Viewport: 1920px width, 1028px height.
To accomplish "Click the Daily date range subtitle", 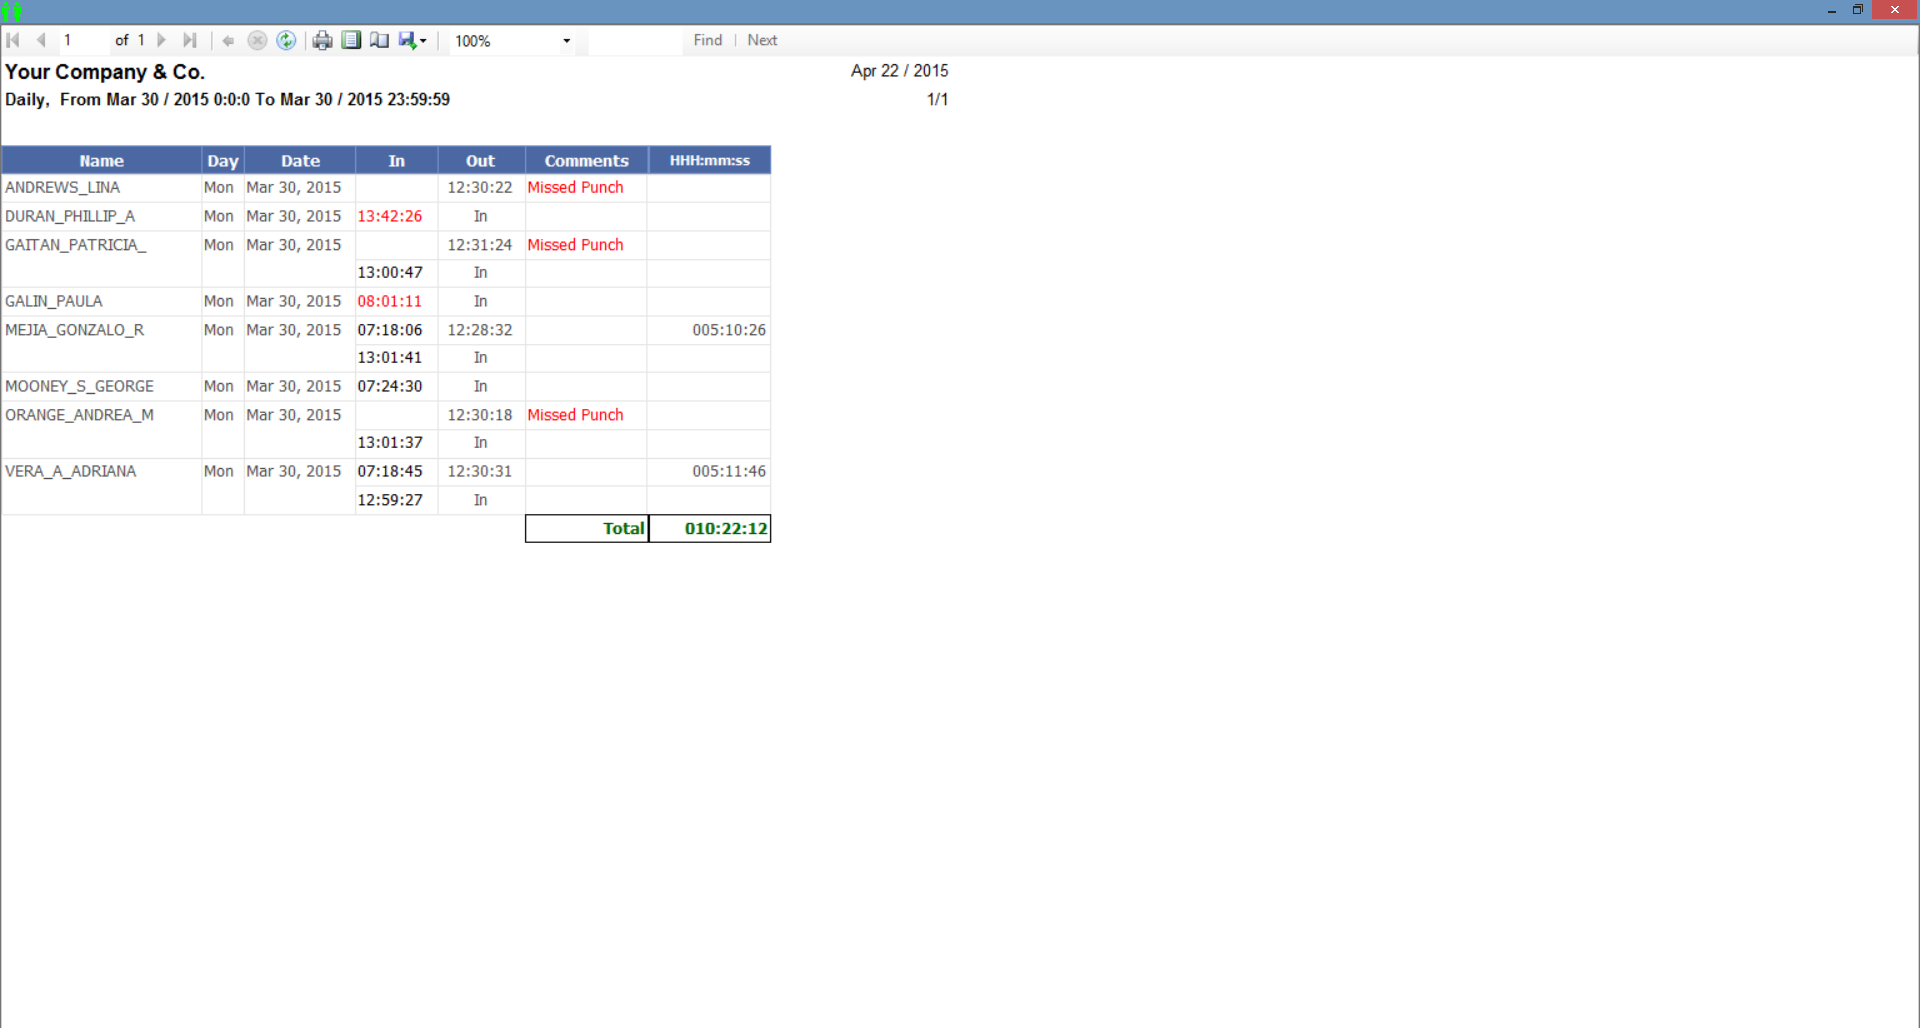I will coord(227,100).
